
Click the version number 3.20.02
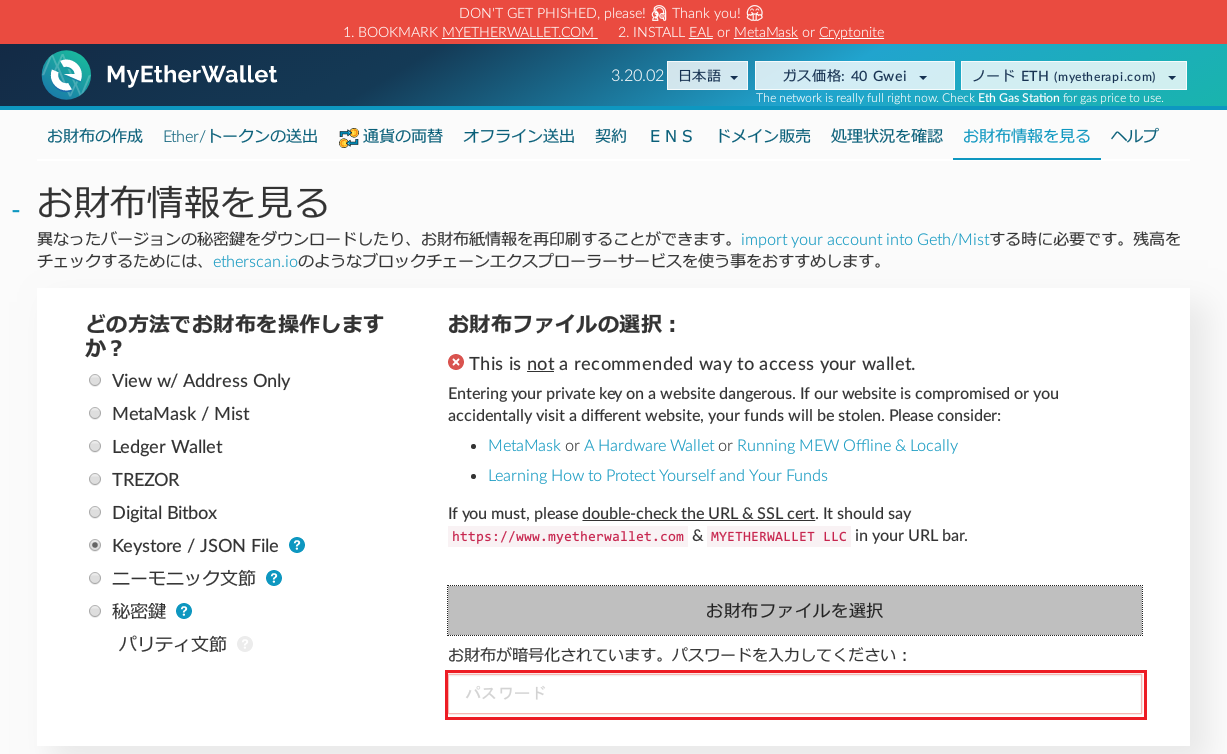point(637,76)
